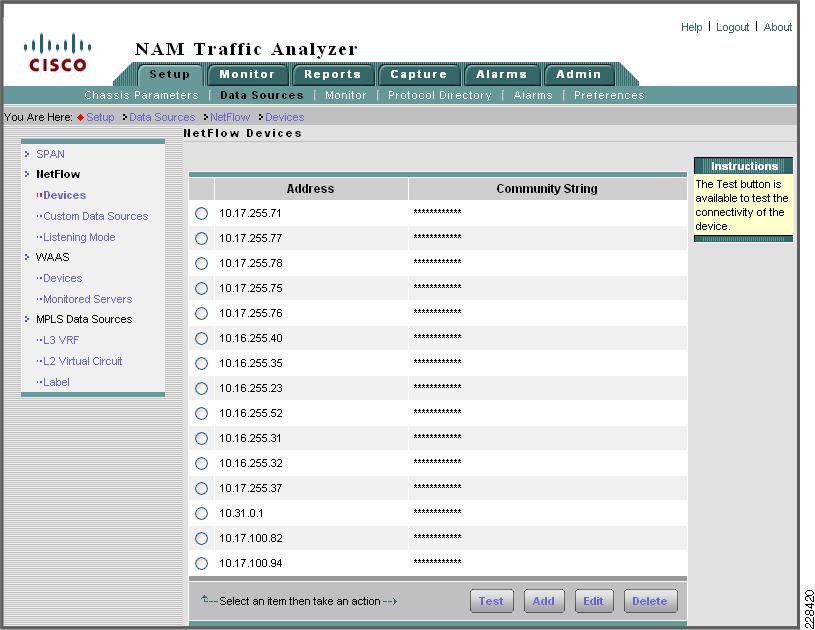This screenshot has height=630, width=815.
Task: Open Protocol Directory submenu
Action: point(439,95)
